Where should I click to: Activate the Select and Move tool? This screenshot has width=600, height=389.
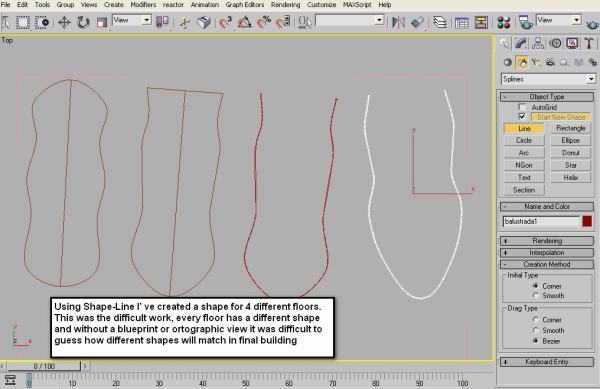pos(64,23)
